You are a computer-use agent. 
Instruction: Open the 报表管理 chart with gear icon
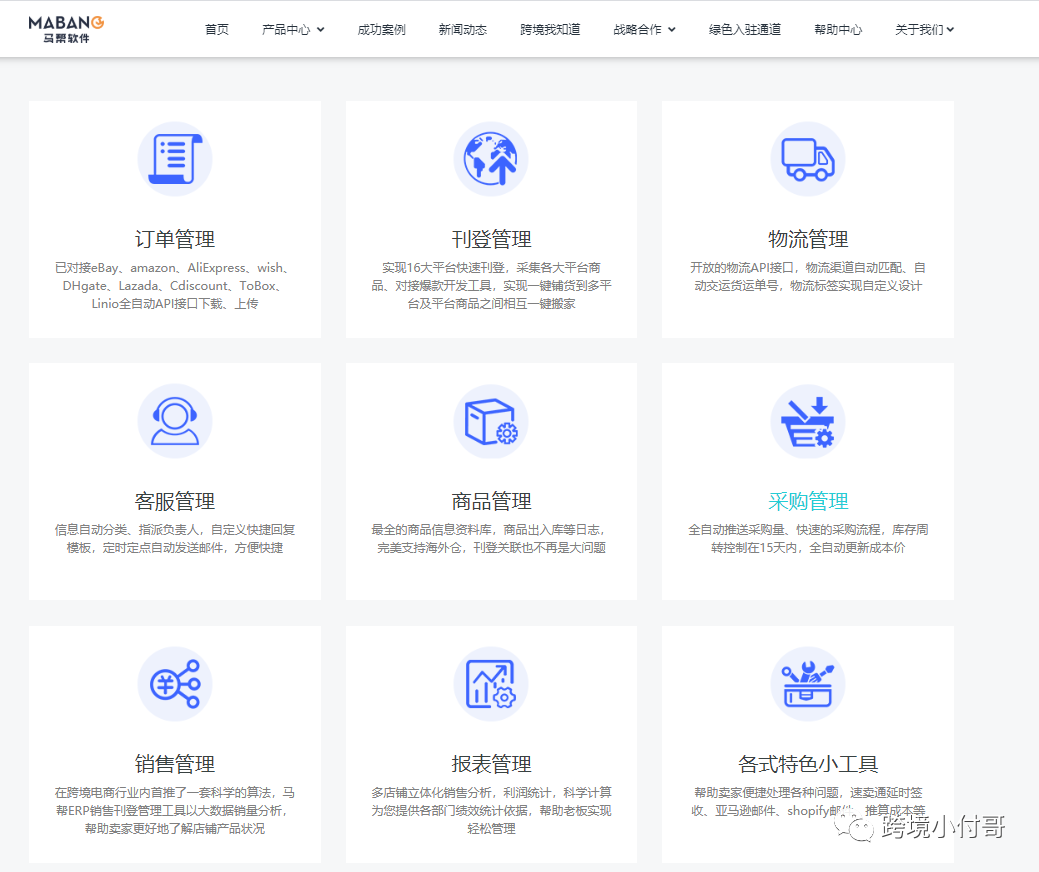(491, 684)
